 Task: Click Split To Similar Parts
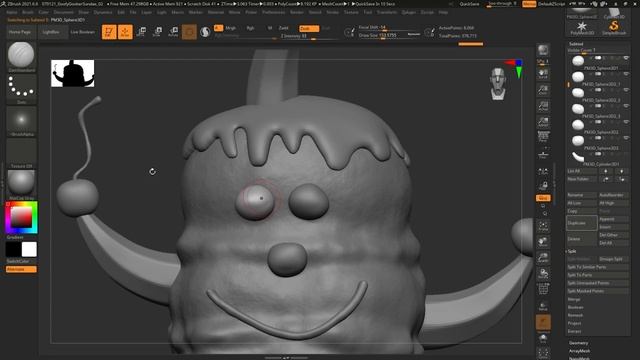pos(598,267)
